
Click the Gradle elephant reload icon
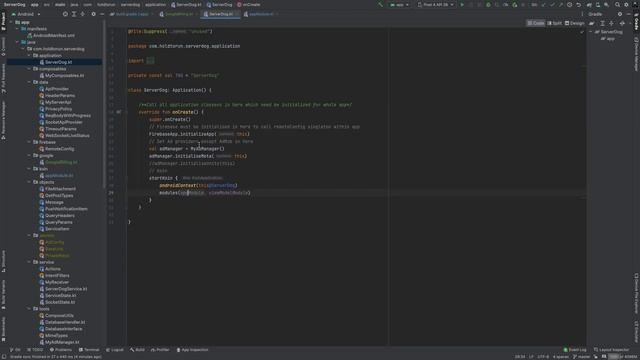click(x=591, y=23)
